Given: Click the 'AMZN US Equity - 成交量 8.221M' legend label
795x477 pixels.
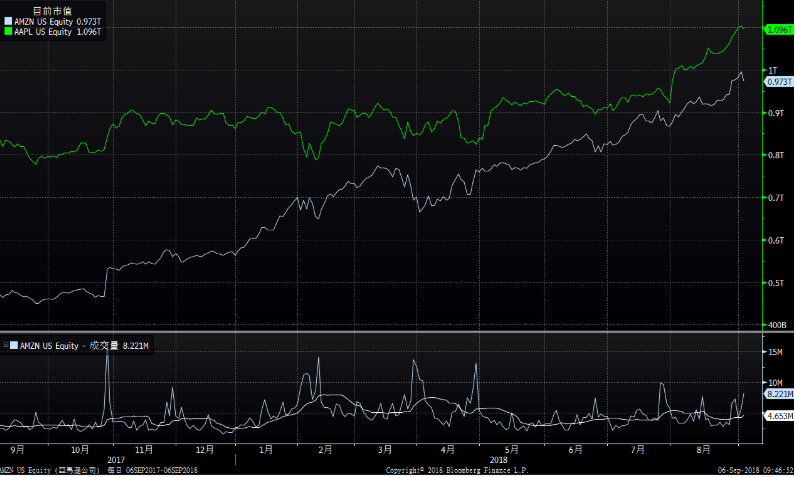Looking at the screenshot, I should click(x=84, y=346).
